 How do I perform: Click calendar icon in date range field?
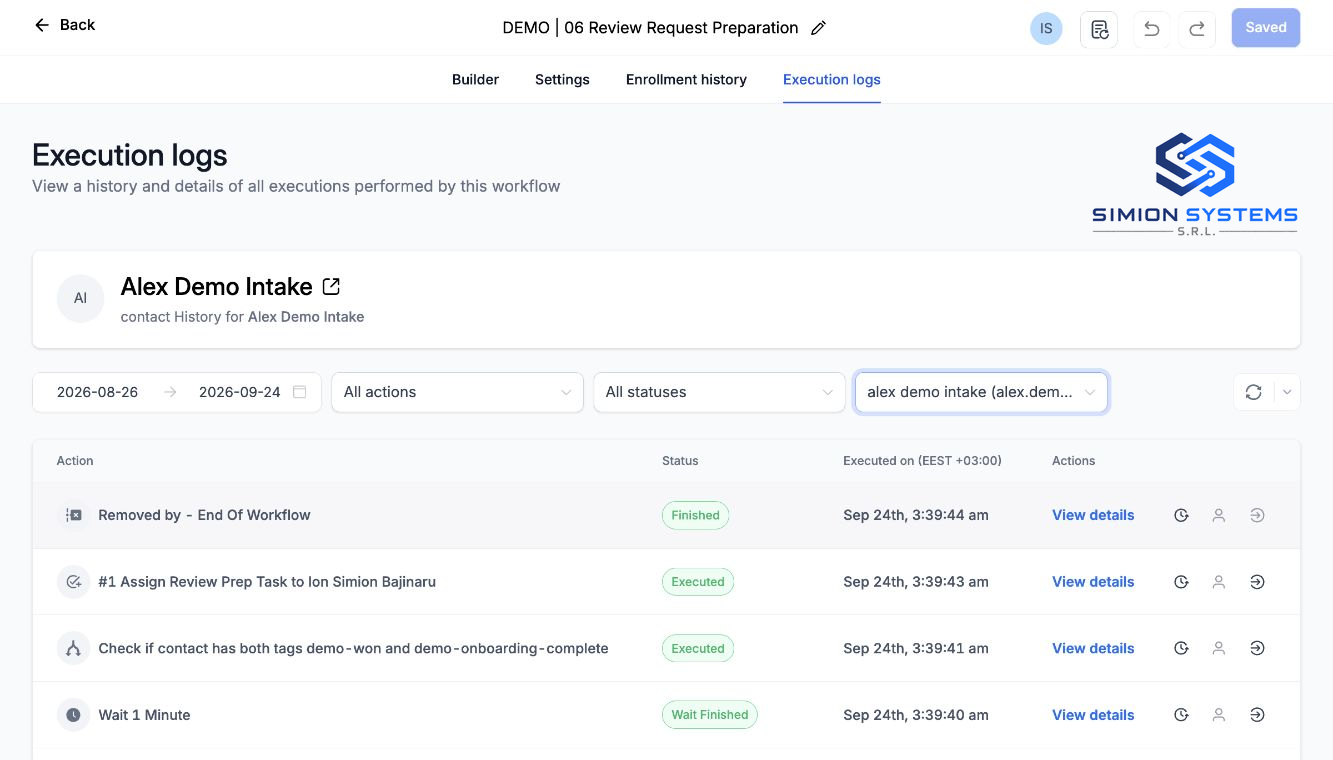click(299, 392)
